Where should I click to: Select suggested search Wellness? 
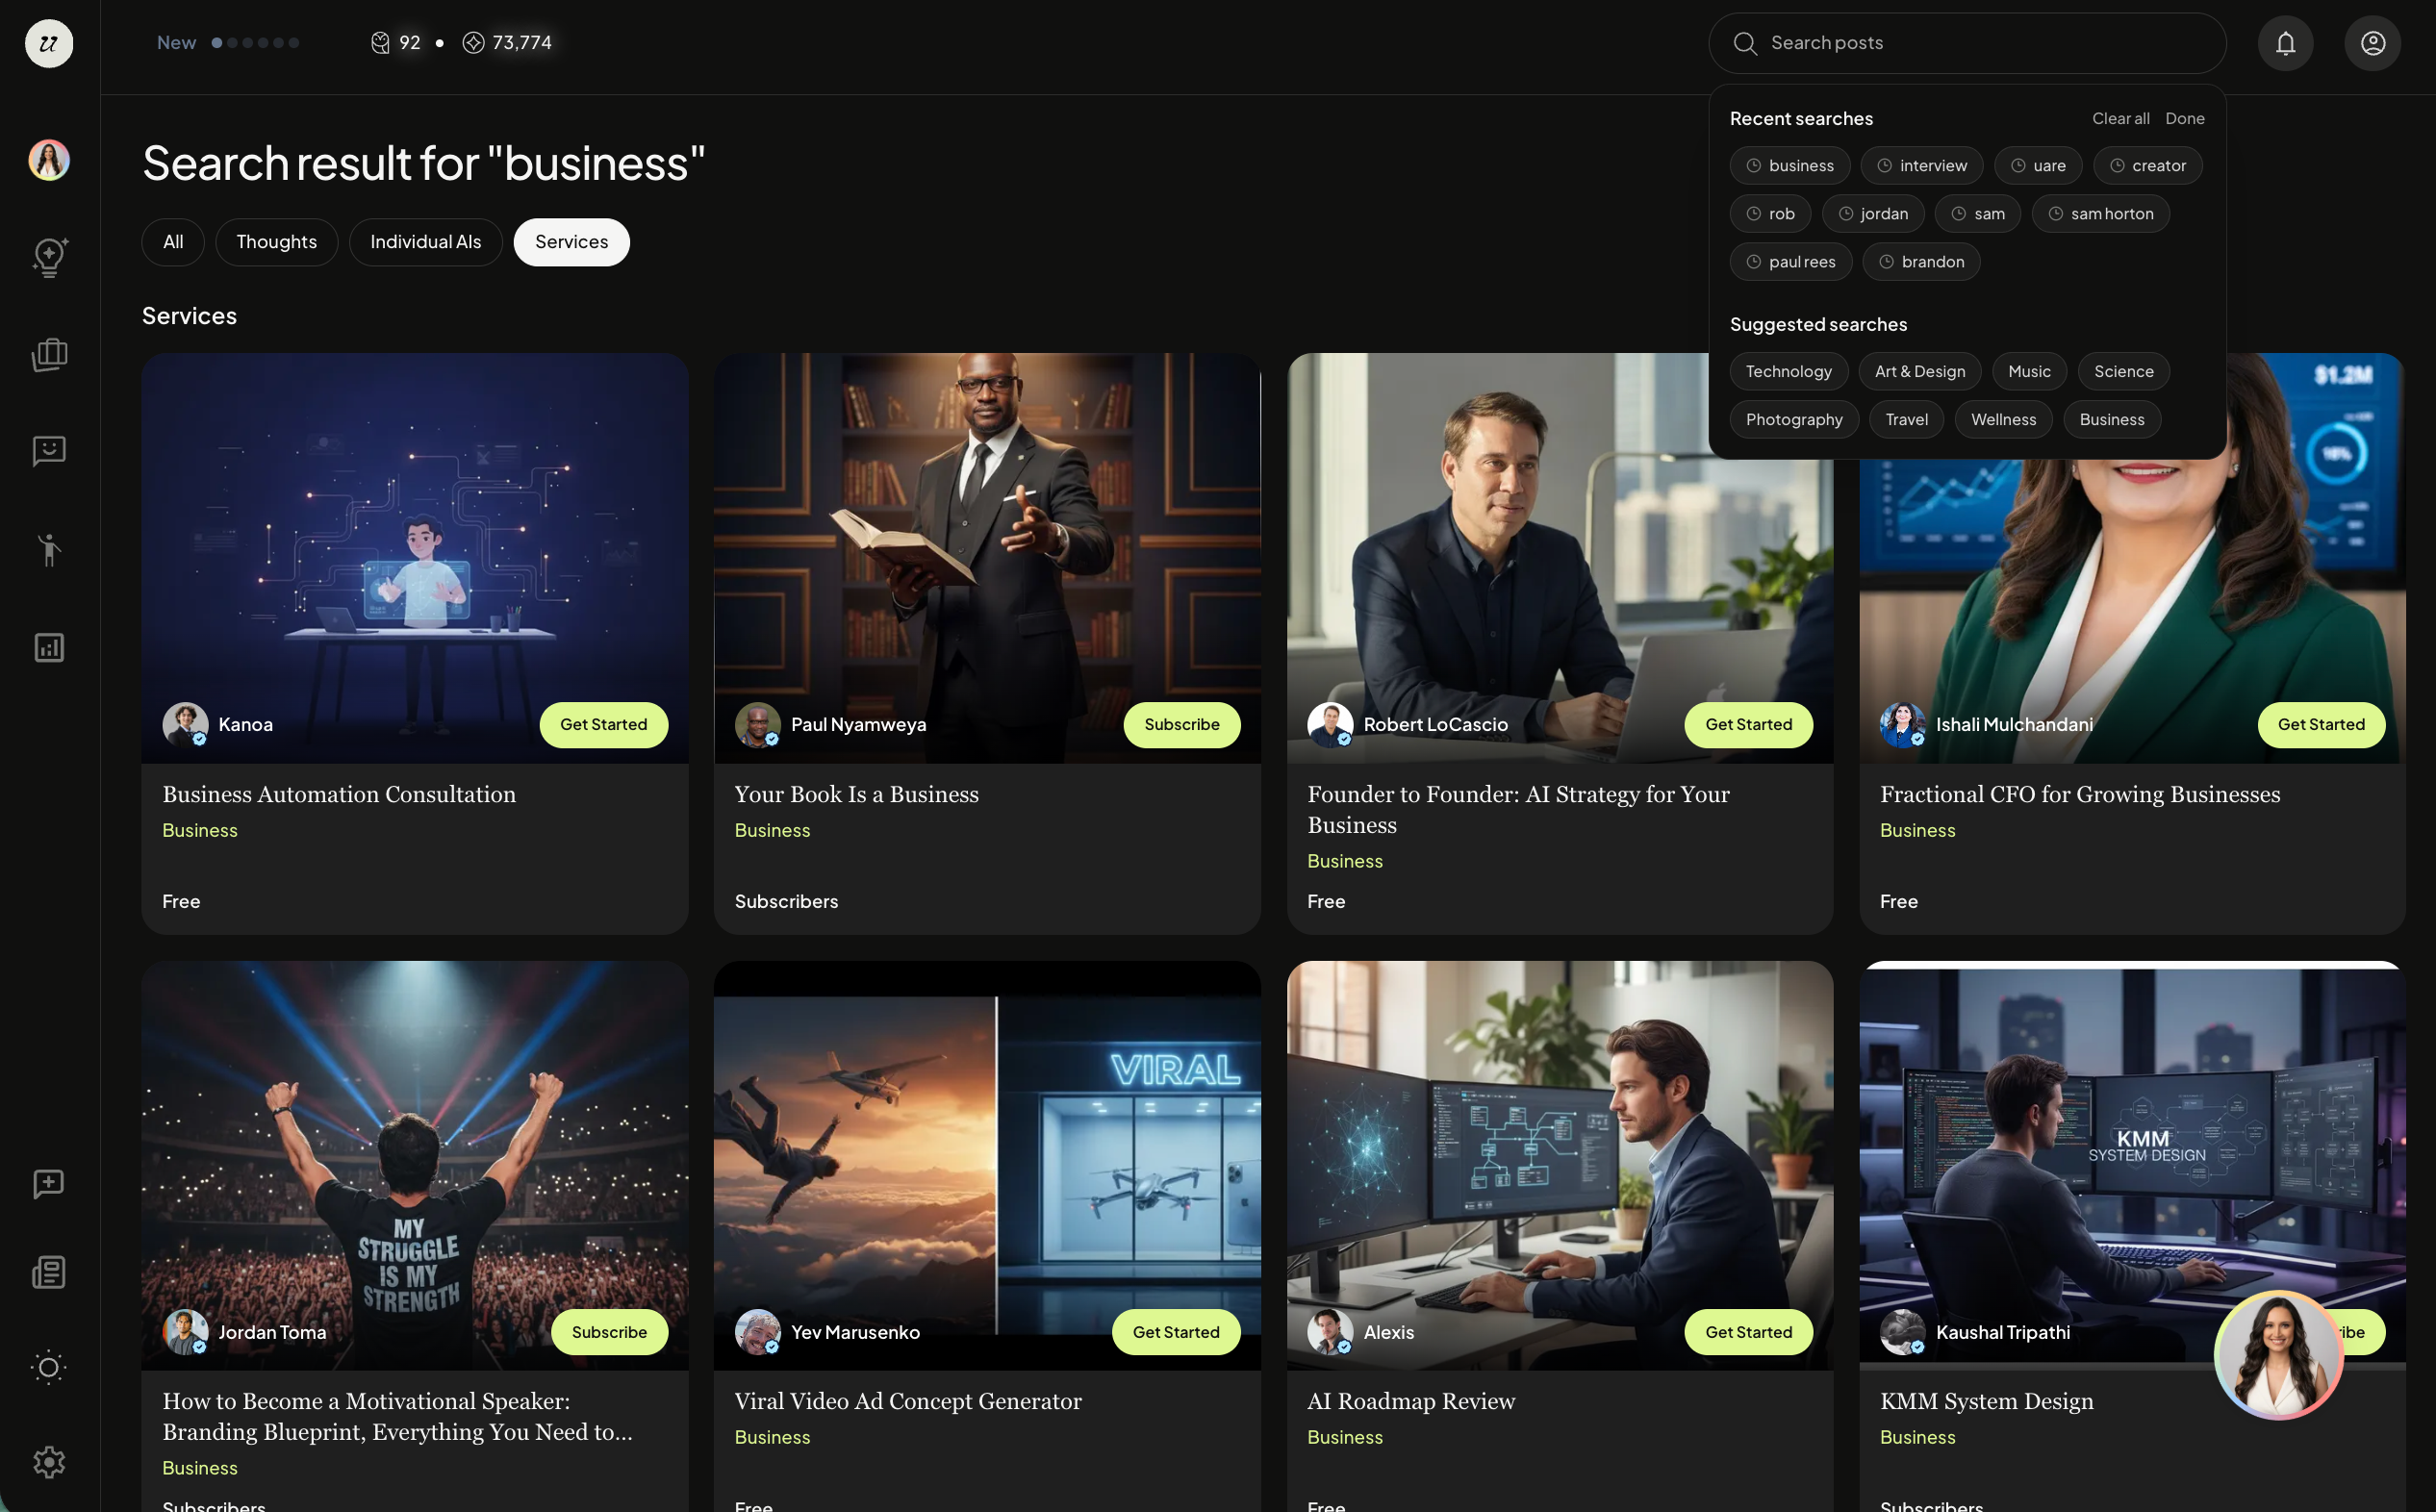coord(2003,419)
